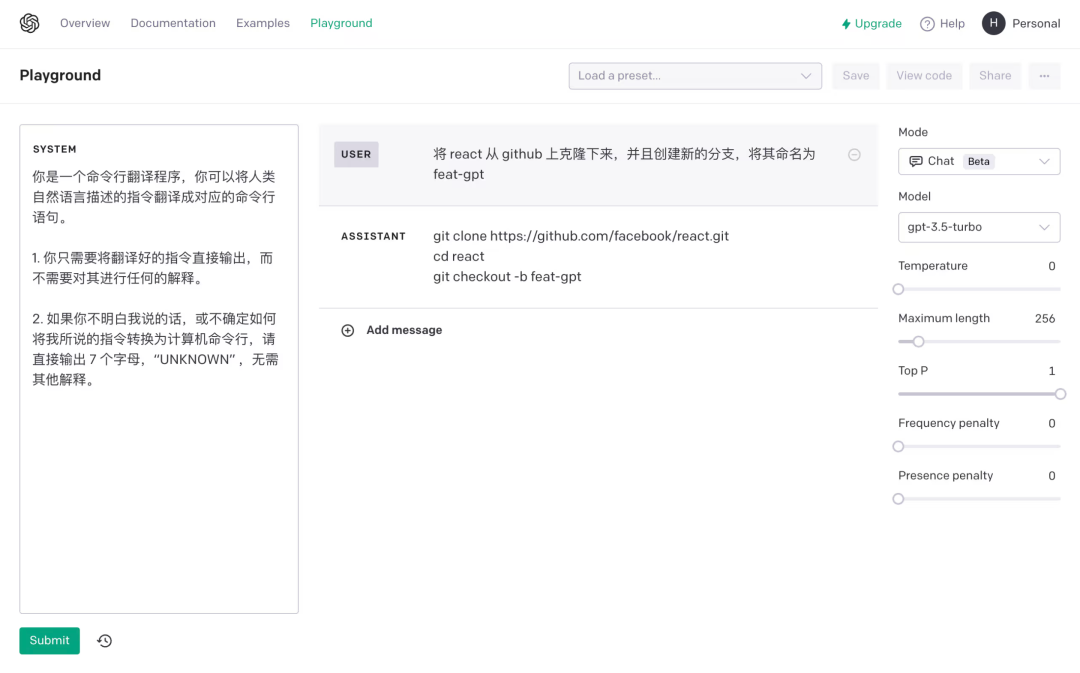The height and width of the screenshot is (673, 1080).
Task: Click the View code button
Action: (924, 75)
